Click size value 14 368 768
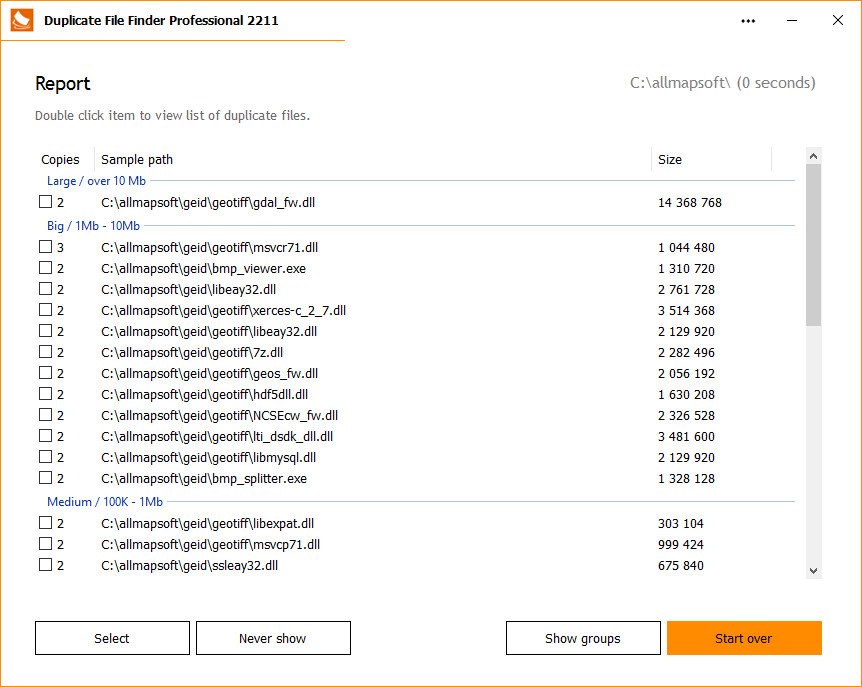862x687 pixels. pyautogui.click(x=690, y=202)
